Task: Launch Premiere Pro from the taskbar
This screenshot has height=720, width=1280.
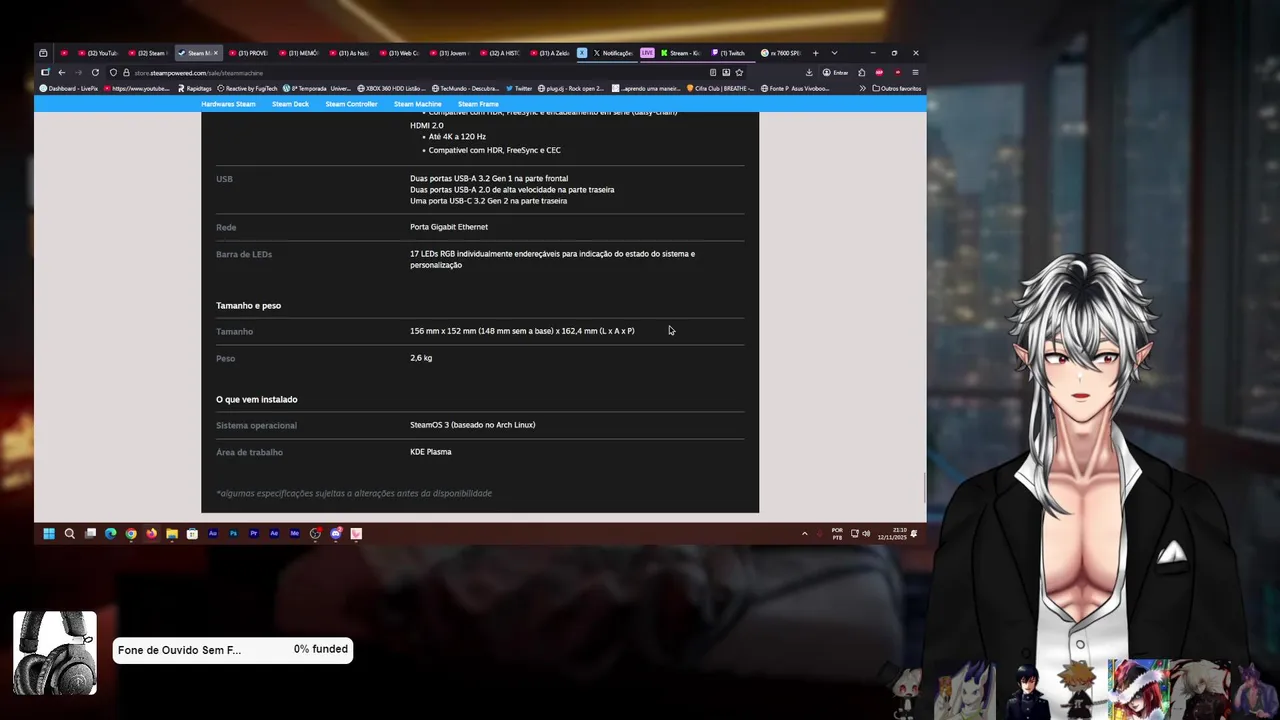Action: click(x=253, y=534)
